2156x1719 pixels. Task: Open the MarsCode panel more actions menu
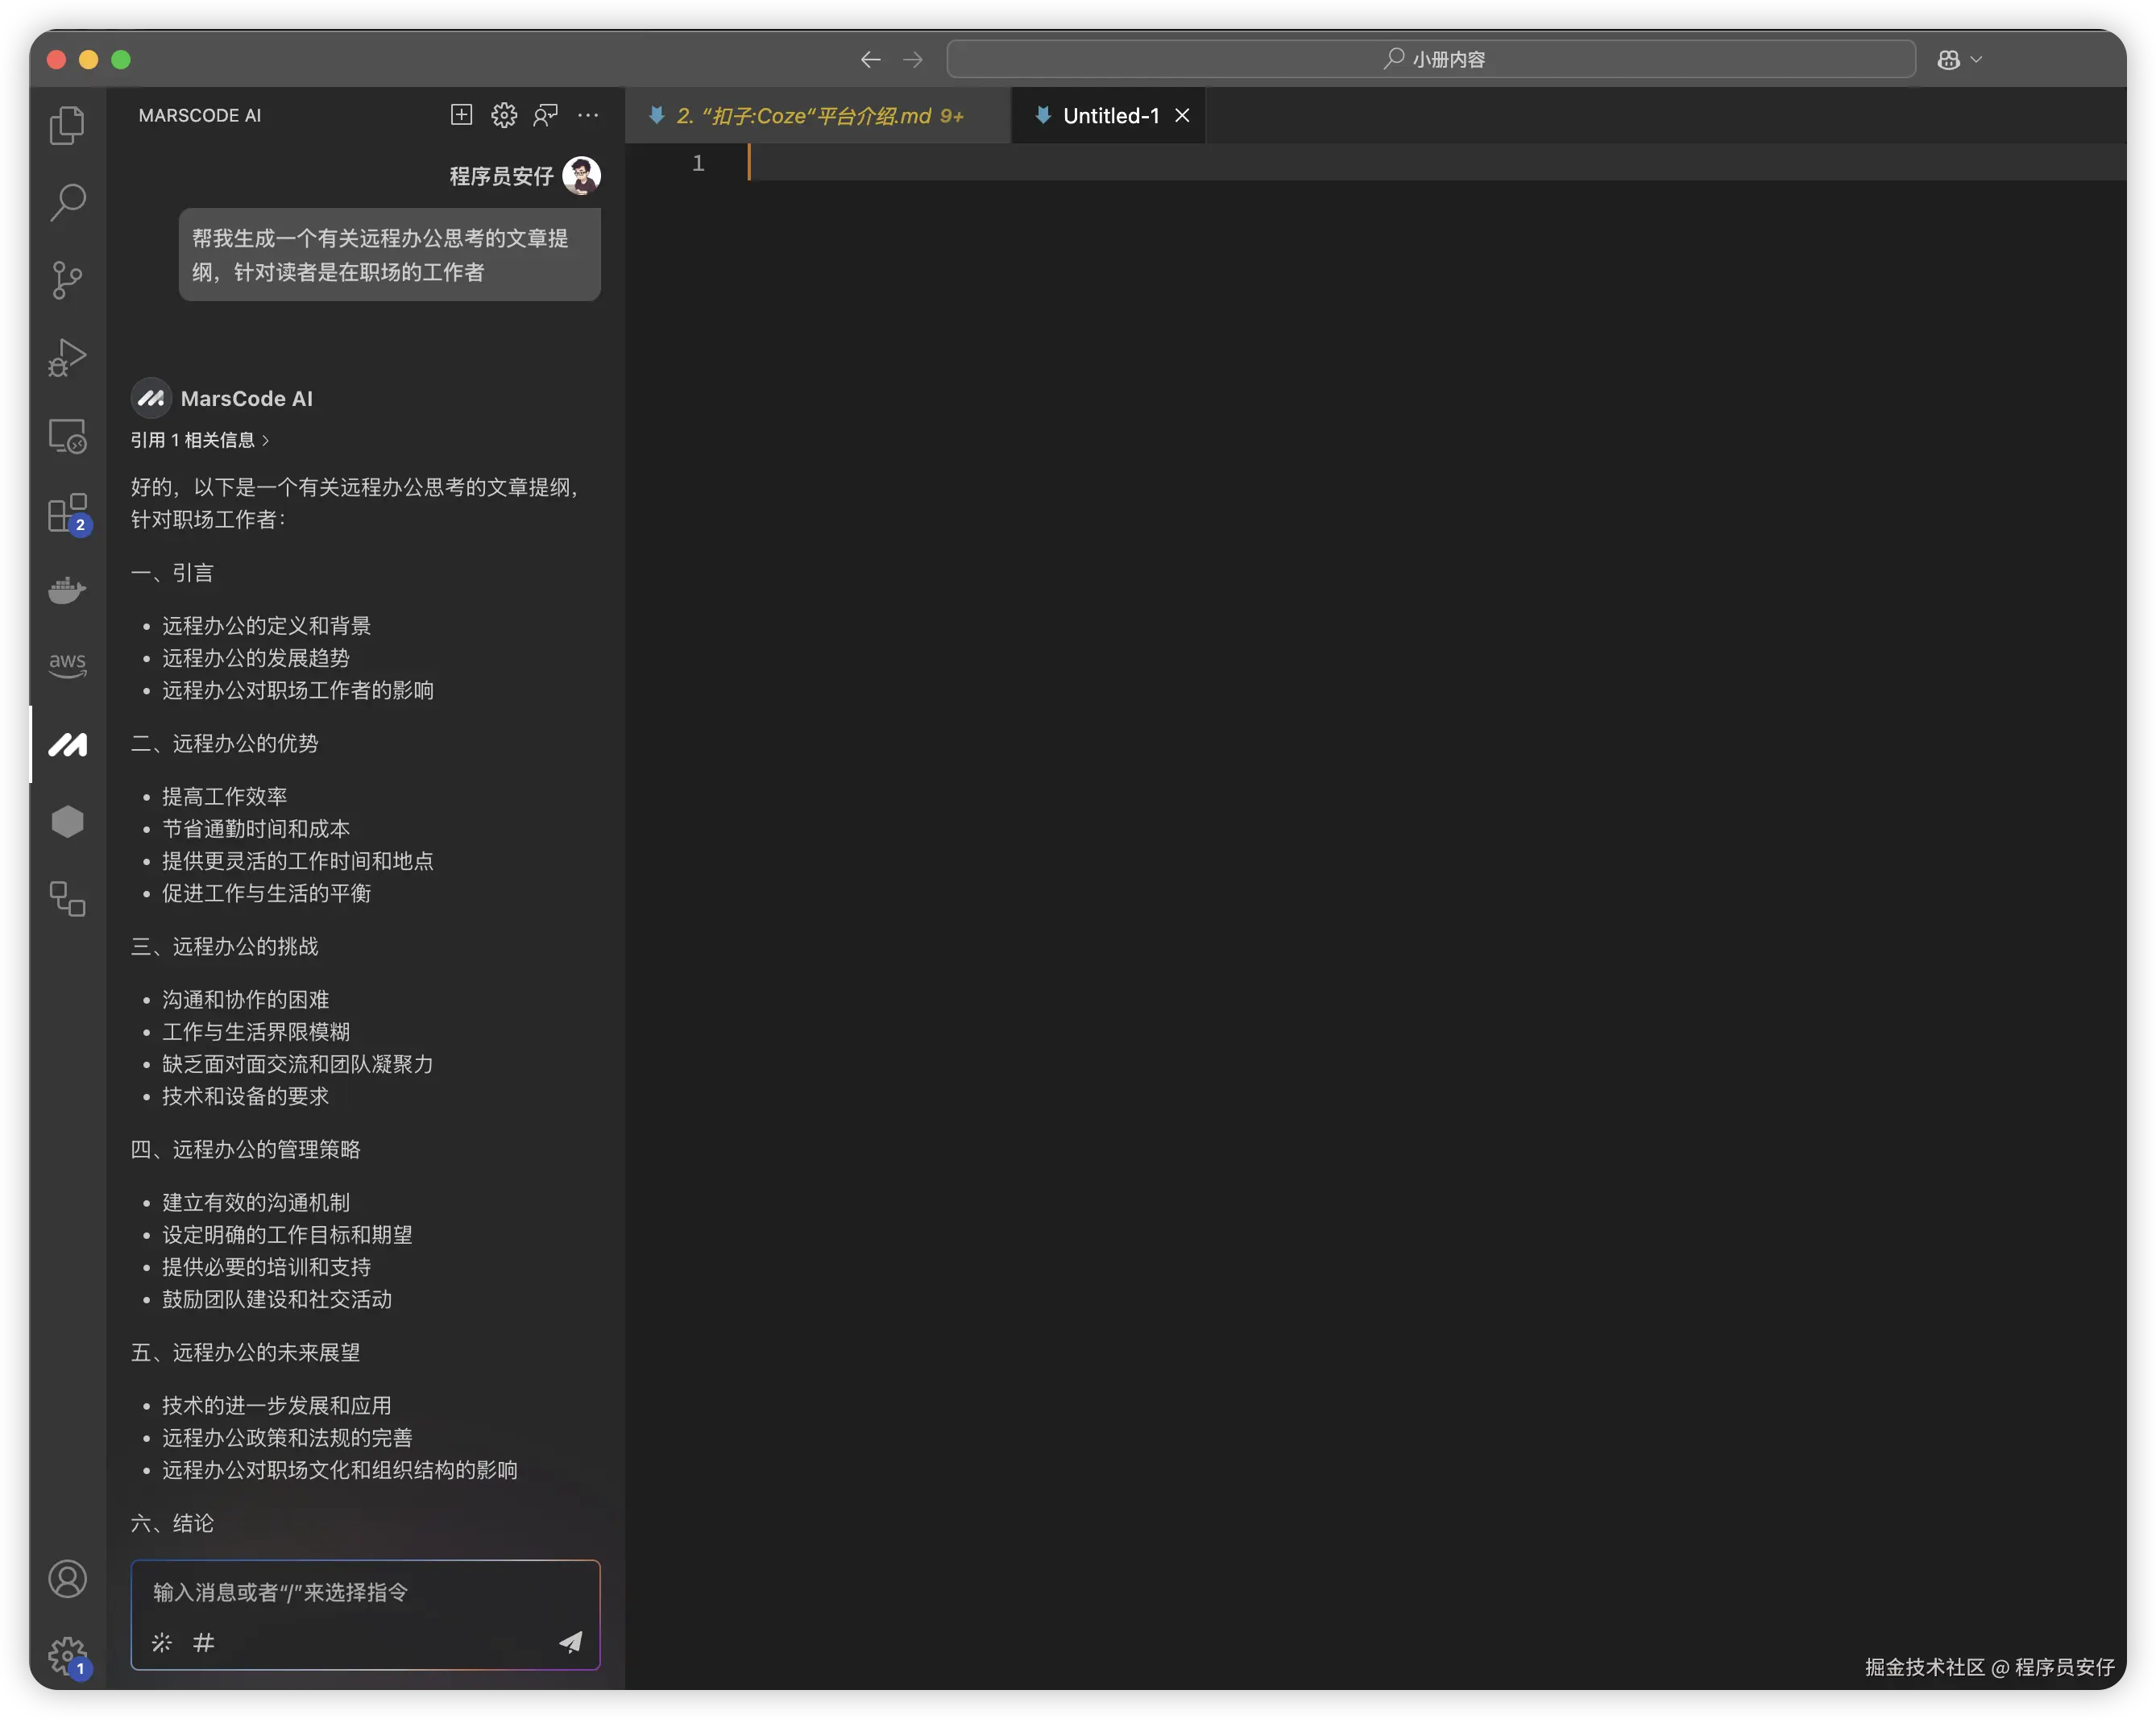[588, 115]
